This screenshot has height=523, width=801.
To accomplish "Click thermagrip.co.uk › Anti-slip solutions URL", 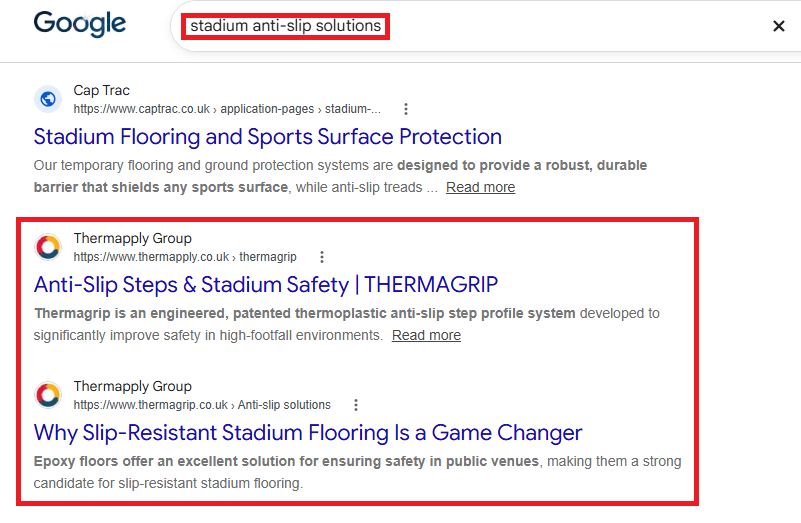I will click(202, 405).
